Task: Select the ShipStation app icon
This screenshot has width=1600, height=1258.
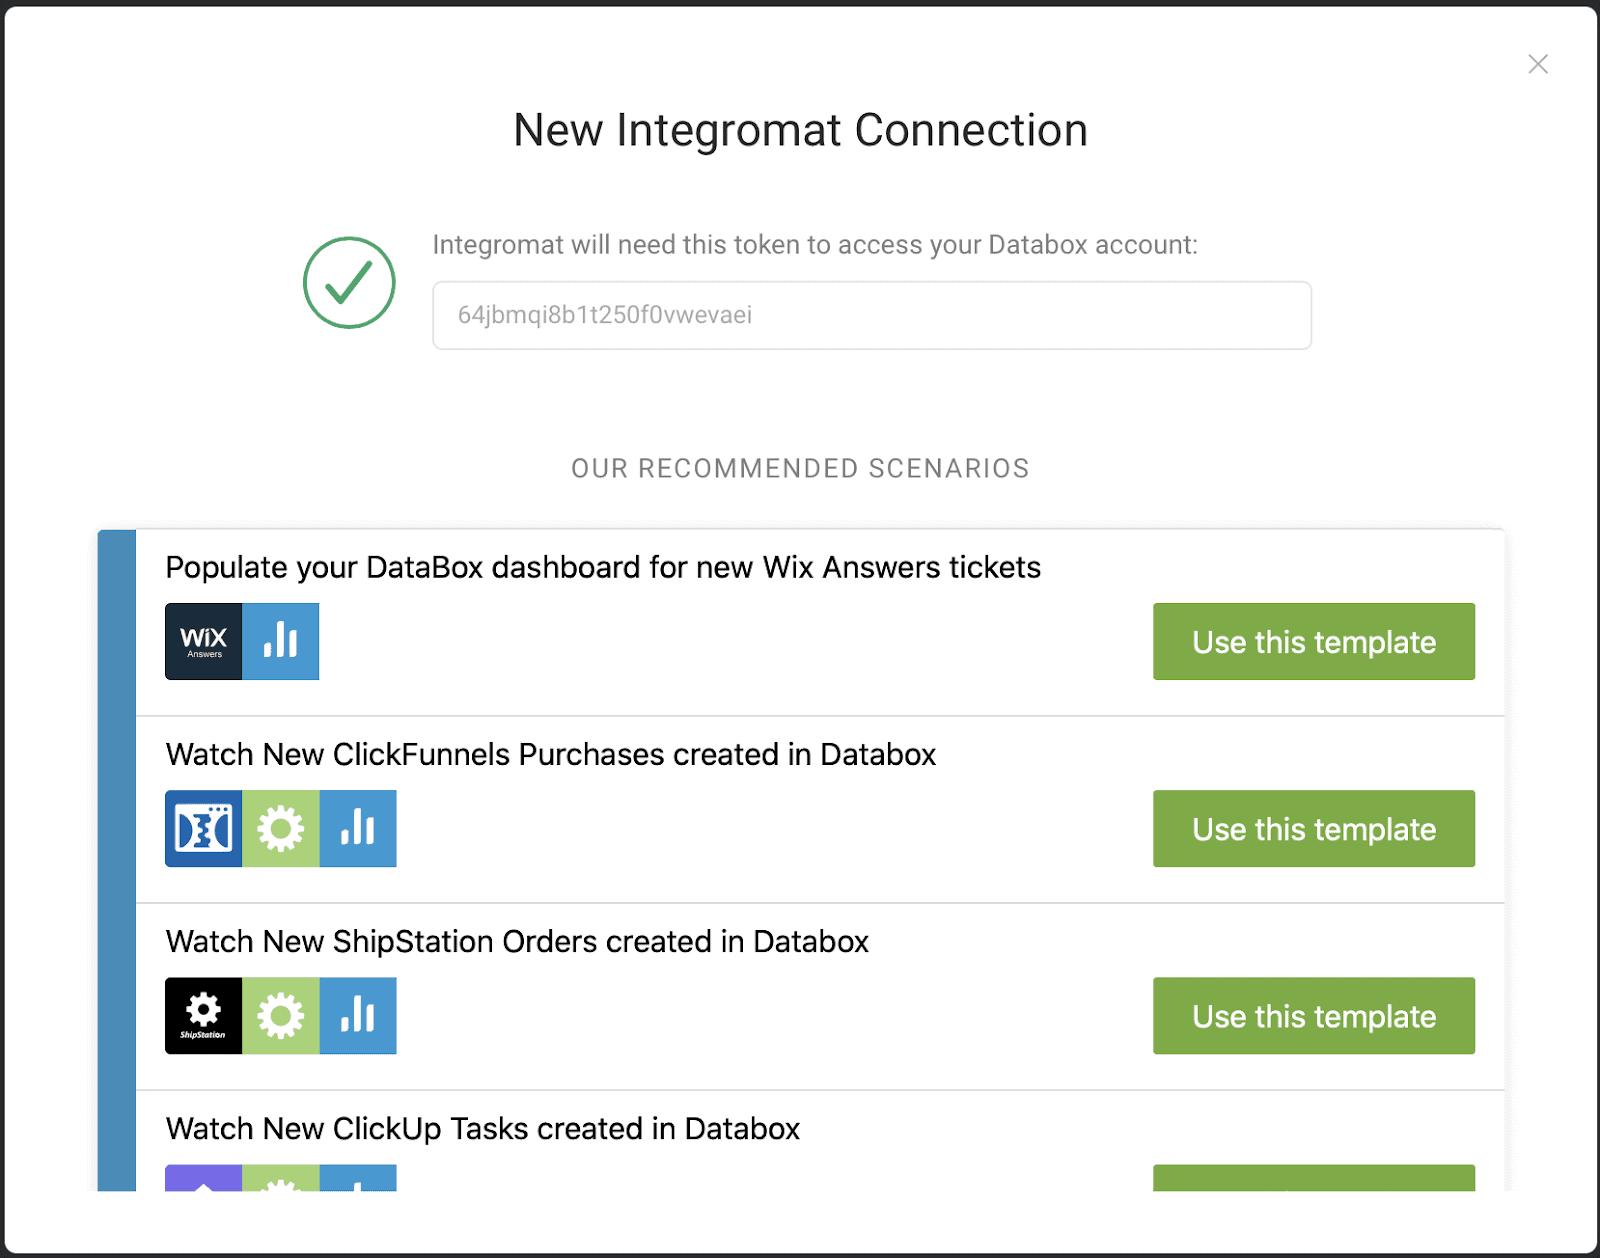Action: point(203,1015)
